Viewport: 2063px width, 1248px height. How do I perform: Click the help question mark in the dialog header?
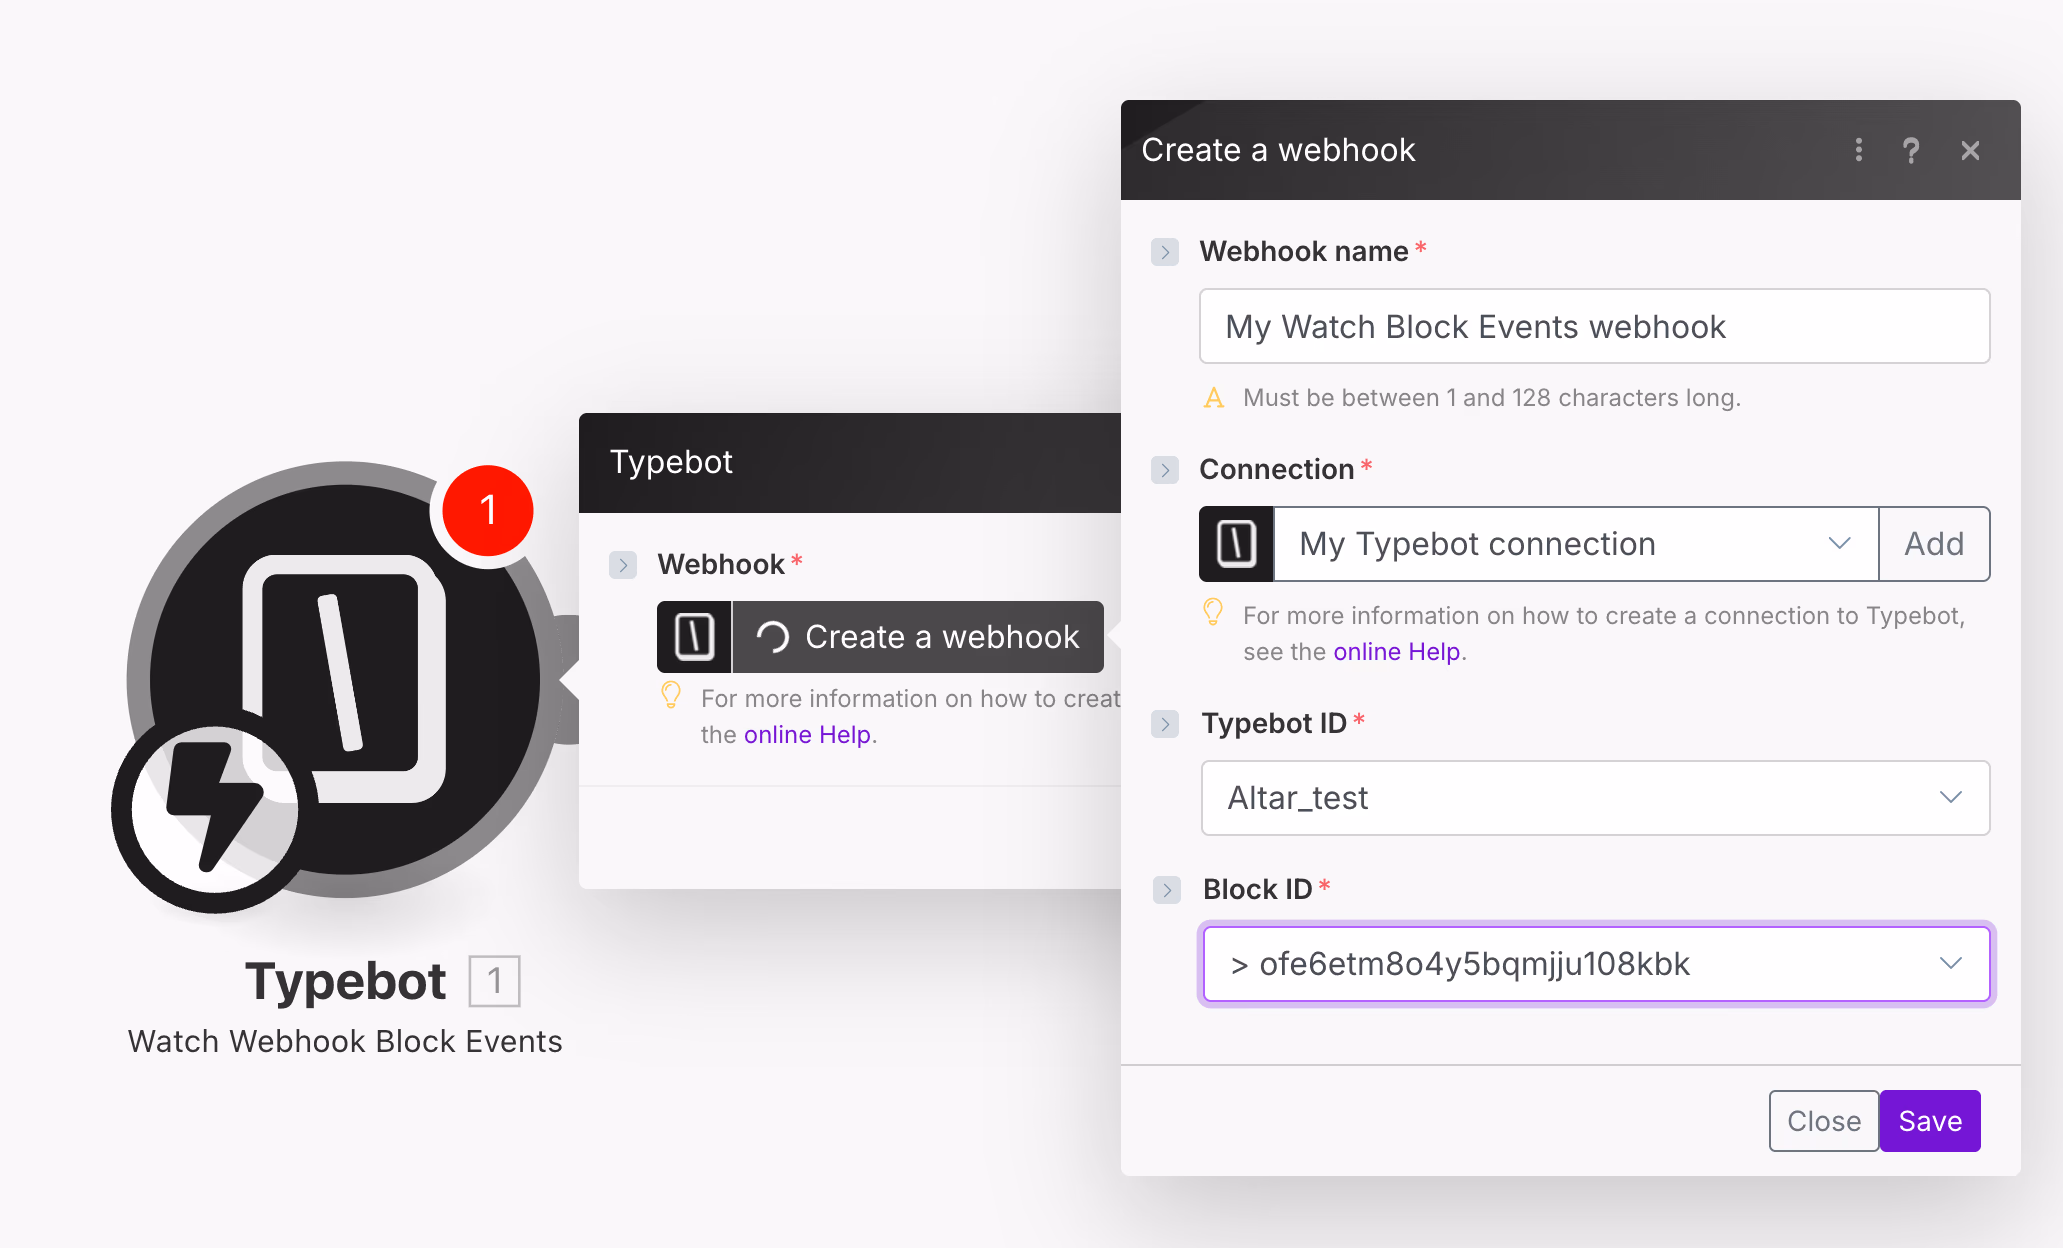[1911, 150]
